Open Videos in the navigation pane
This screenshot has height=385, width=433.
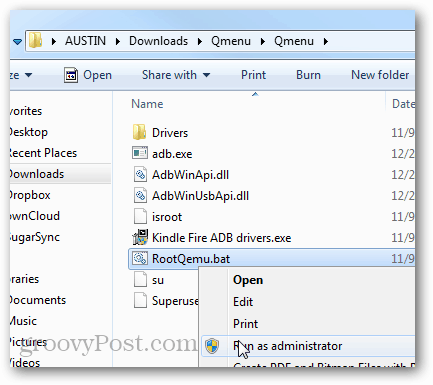coord(25,362)
